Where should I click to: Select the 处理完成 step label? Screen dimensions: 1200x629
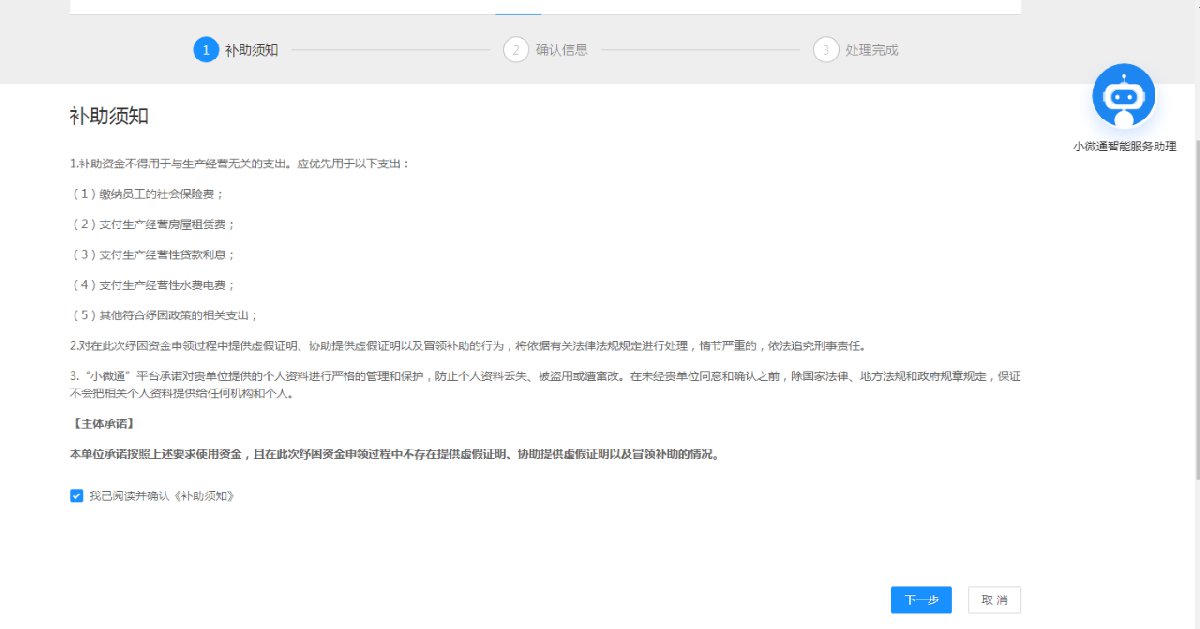pos(871,50)
